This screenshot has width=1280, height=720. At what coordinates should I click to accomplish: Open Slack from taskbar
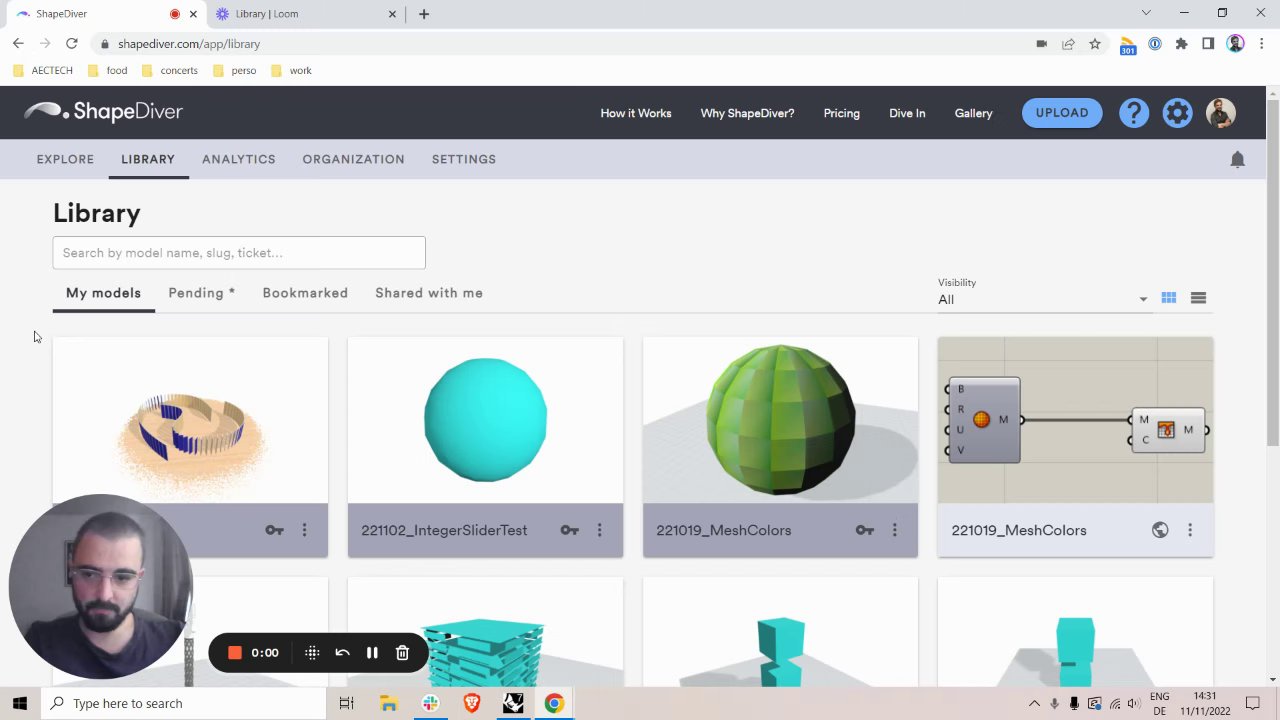point(430,704)
